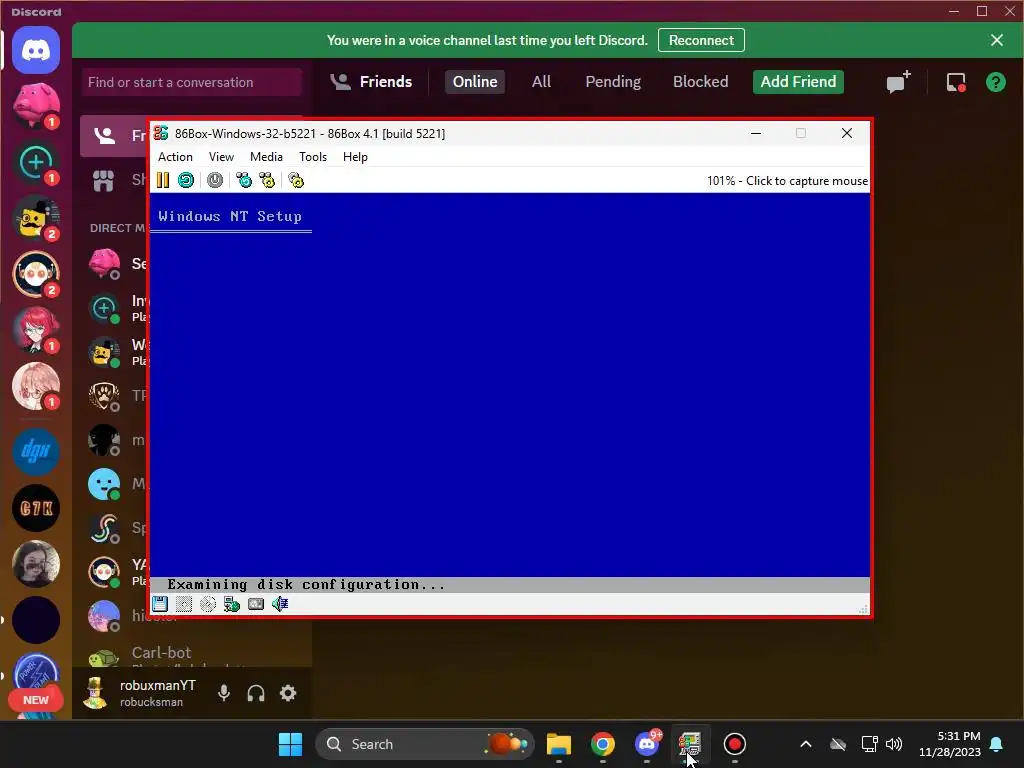Click the 'Find or start a conversation' field
The image size is (1024, 768).
click(191, 82)
